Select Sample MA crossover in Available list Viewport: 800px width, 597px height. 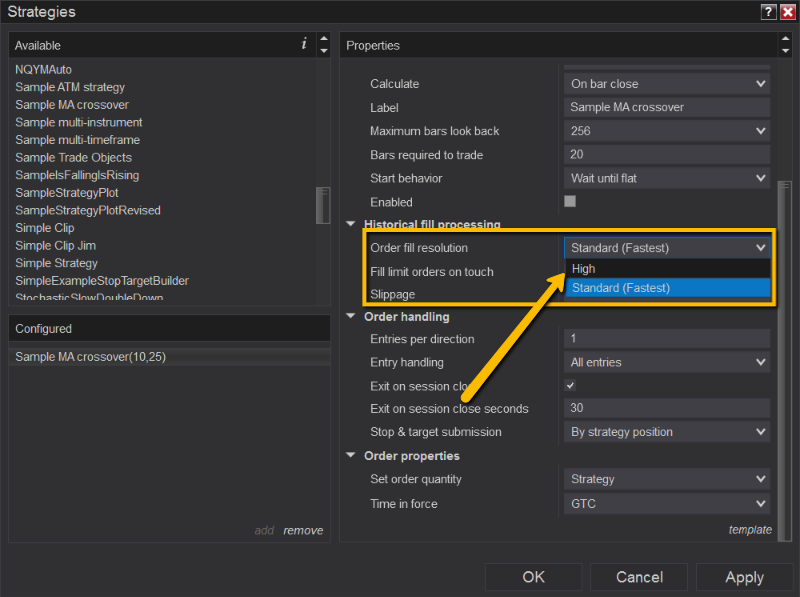pos(72,105)
